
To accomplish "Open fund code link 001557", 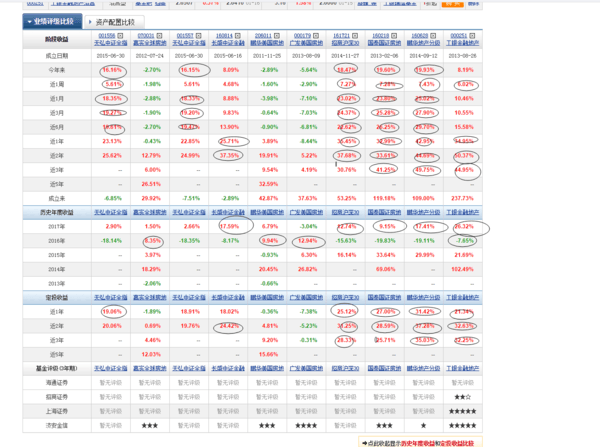I will click(185, 36).
